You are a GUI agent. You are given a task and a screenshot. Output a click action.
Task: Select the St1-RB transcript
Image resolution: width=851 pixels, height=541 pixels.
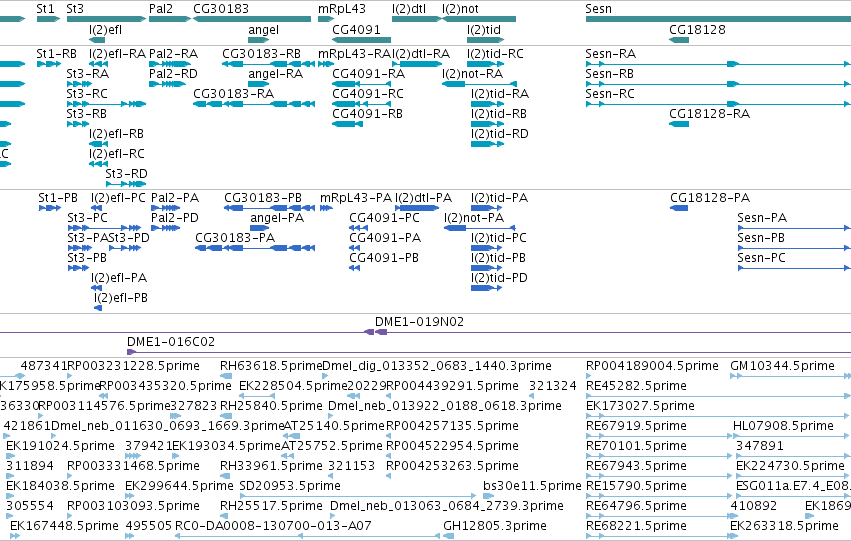[x=49, y=64]
